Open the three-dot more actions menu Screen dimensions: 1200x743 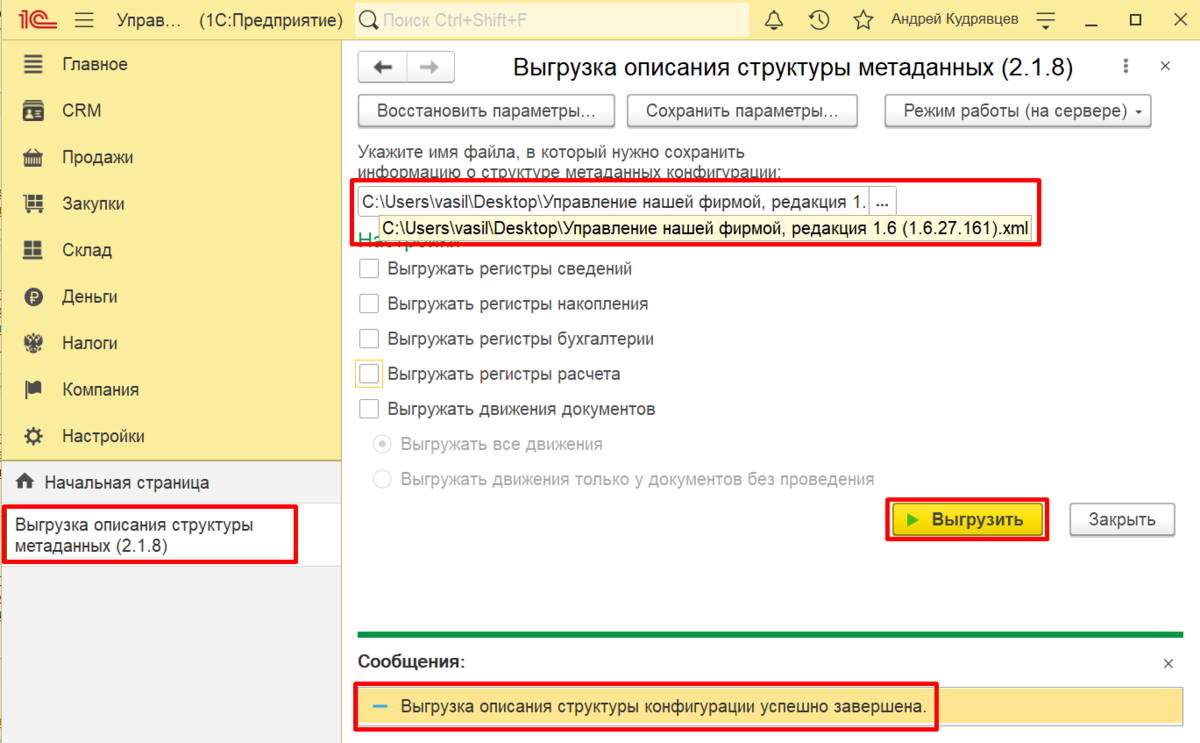pyautogui.click(x=1126, y=65)
